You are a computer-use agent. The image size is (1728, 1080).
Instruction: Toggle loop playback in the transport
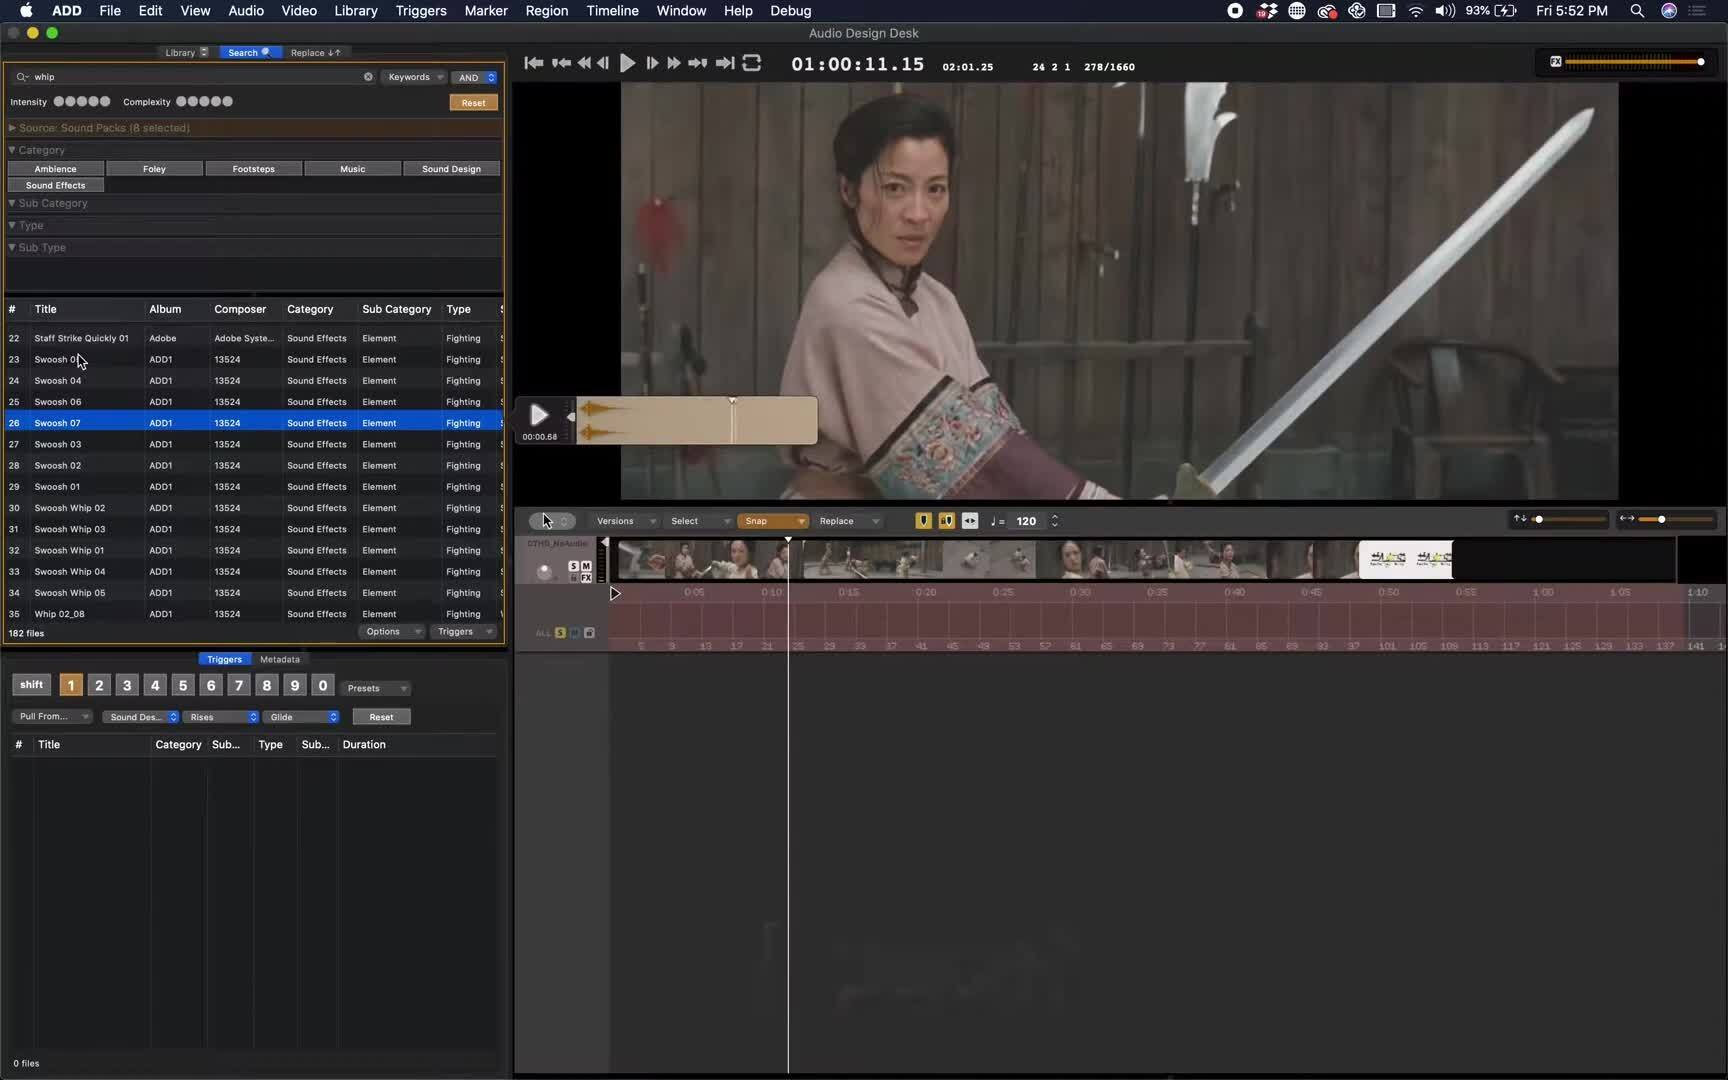(752, 63)
